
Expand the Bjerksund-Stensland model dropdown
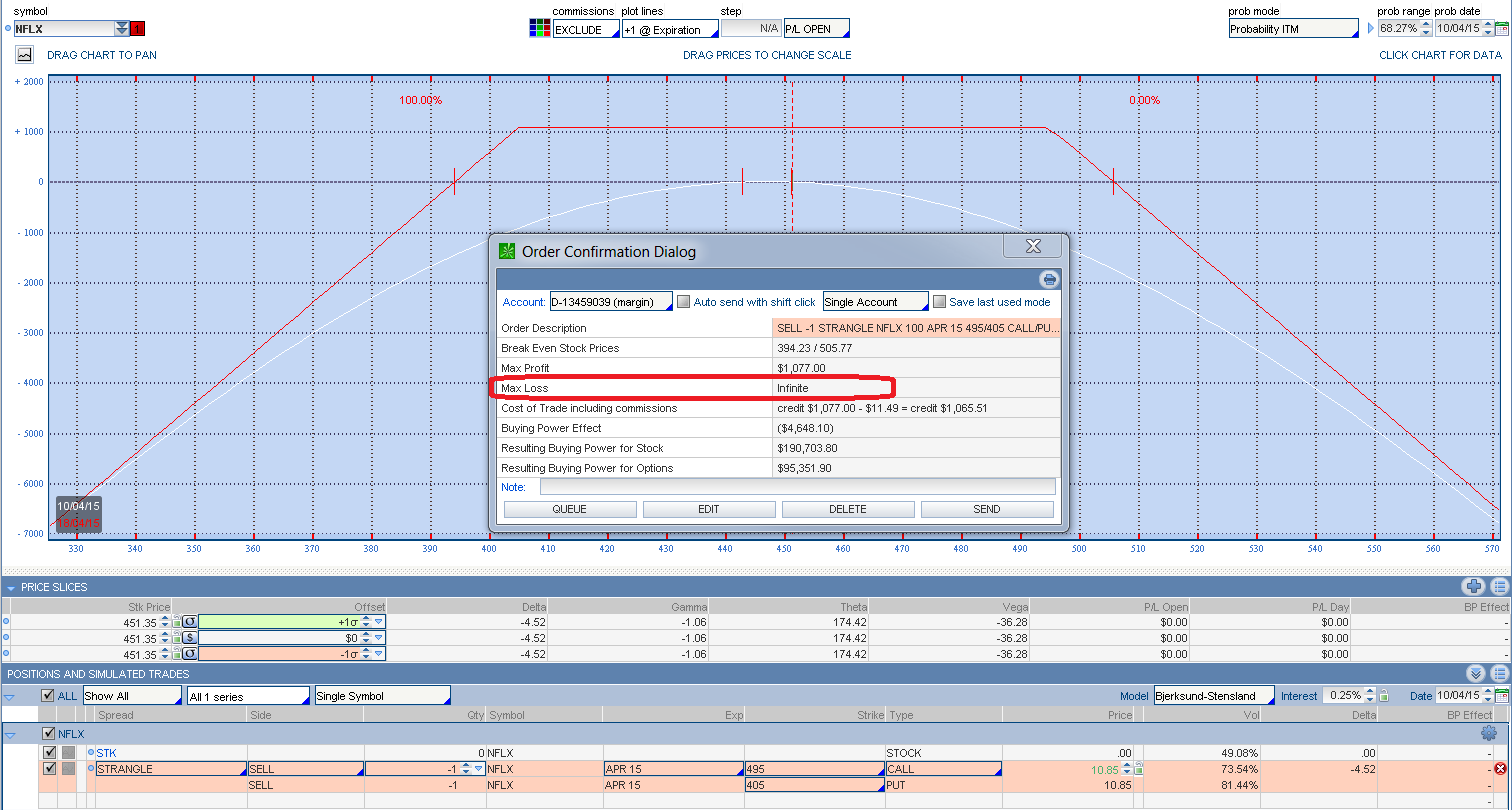1213,696
